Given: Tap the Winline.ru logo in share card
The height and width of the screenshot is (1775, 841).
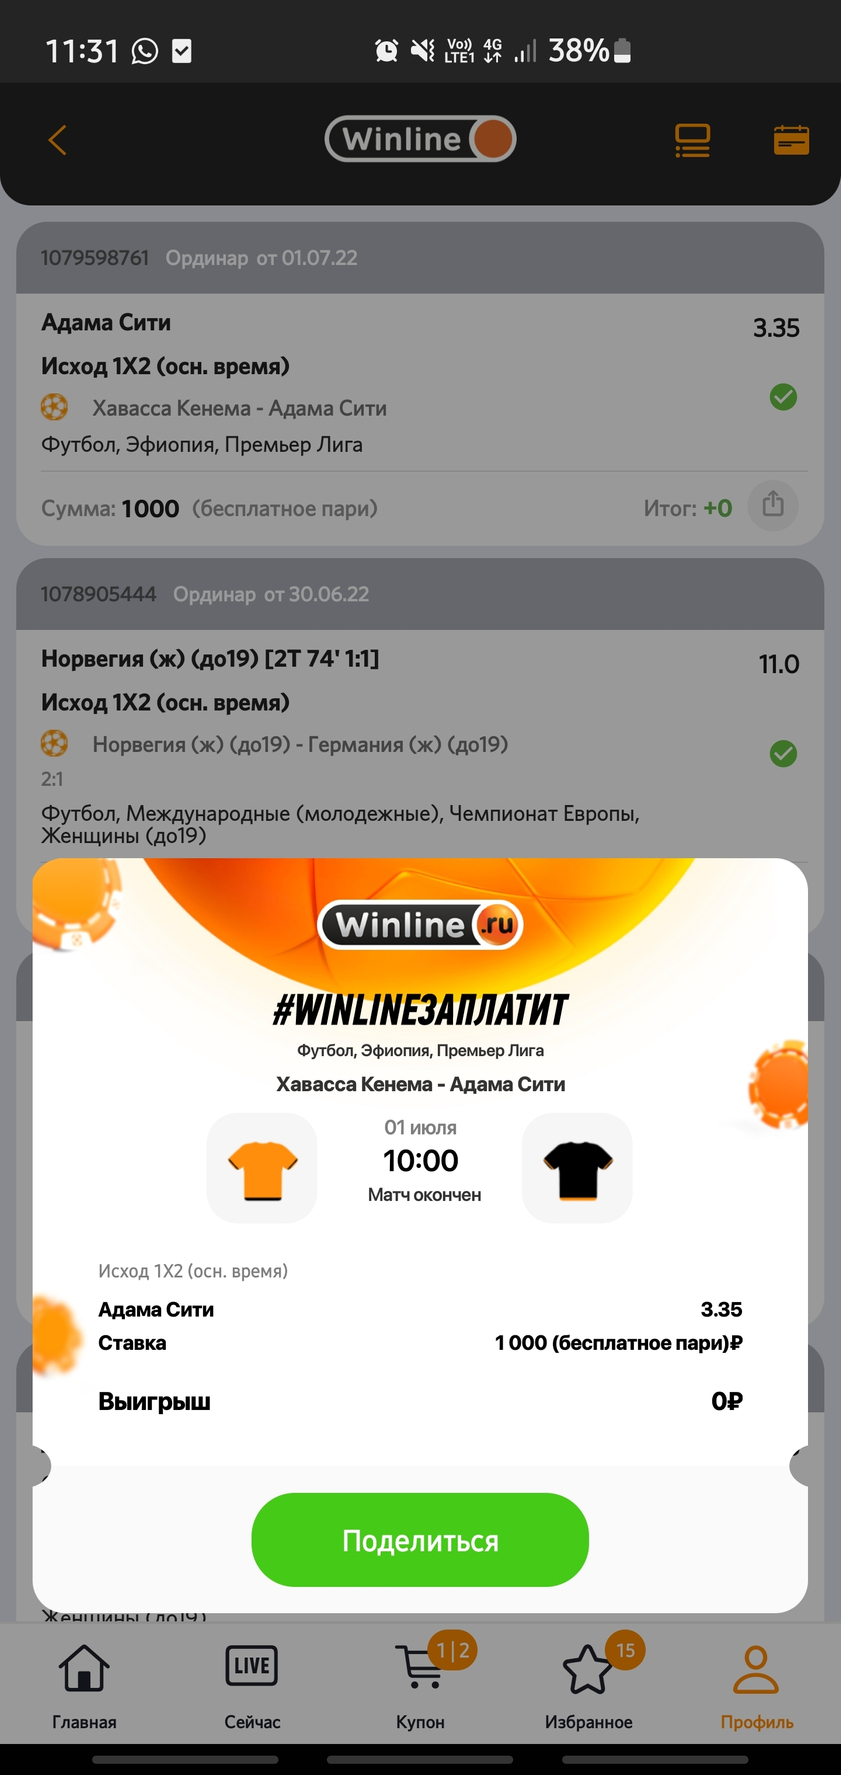Looking at the screenshot, I should coord(420,925).
